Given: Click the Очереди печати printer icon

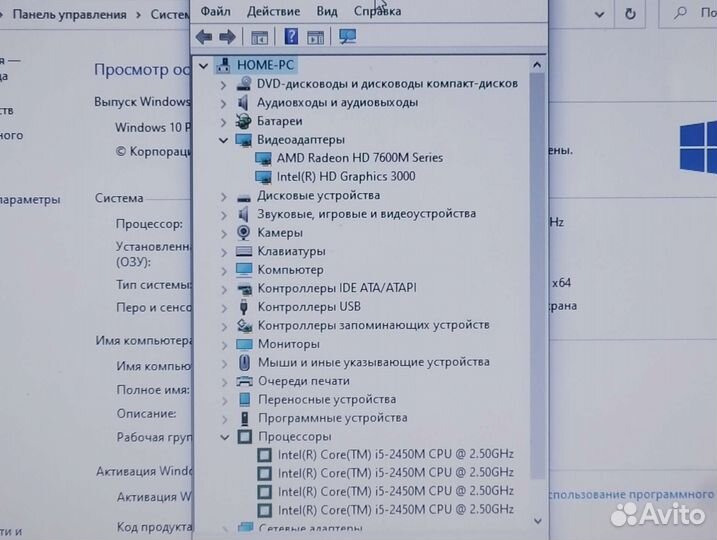Looking at the screenshot, I should [244, 381].
